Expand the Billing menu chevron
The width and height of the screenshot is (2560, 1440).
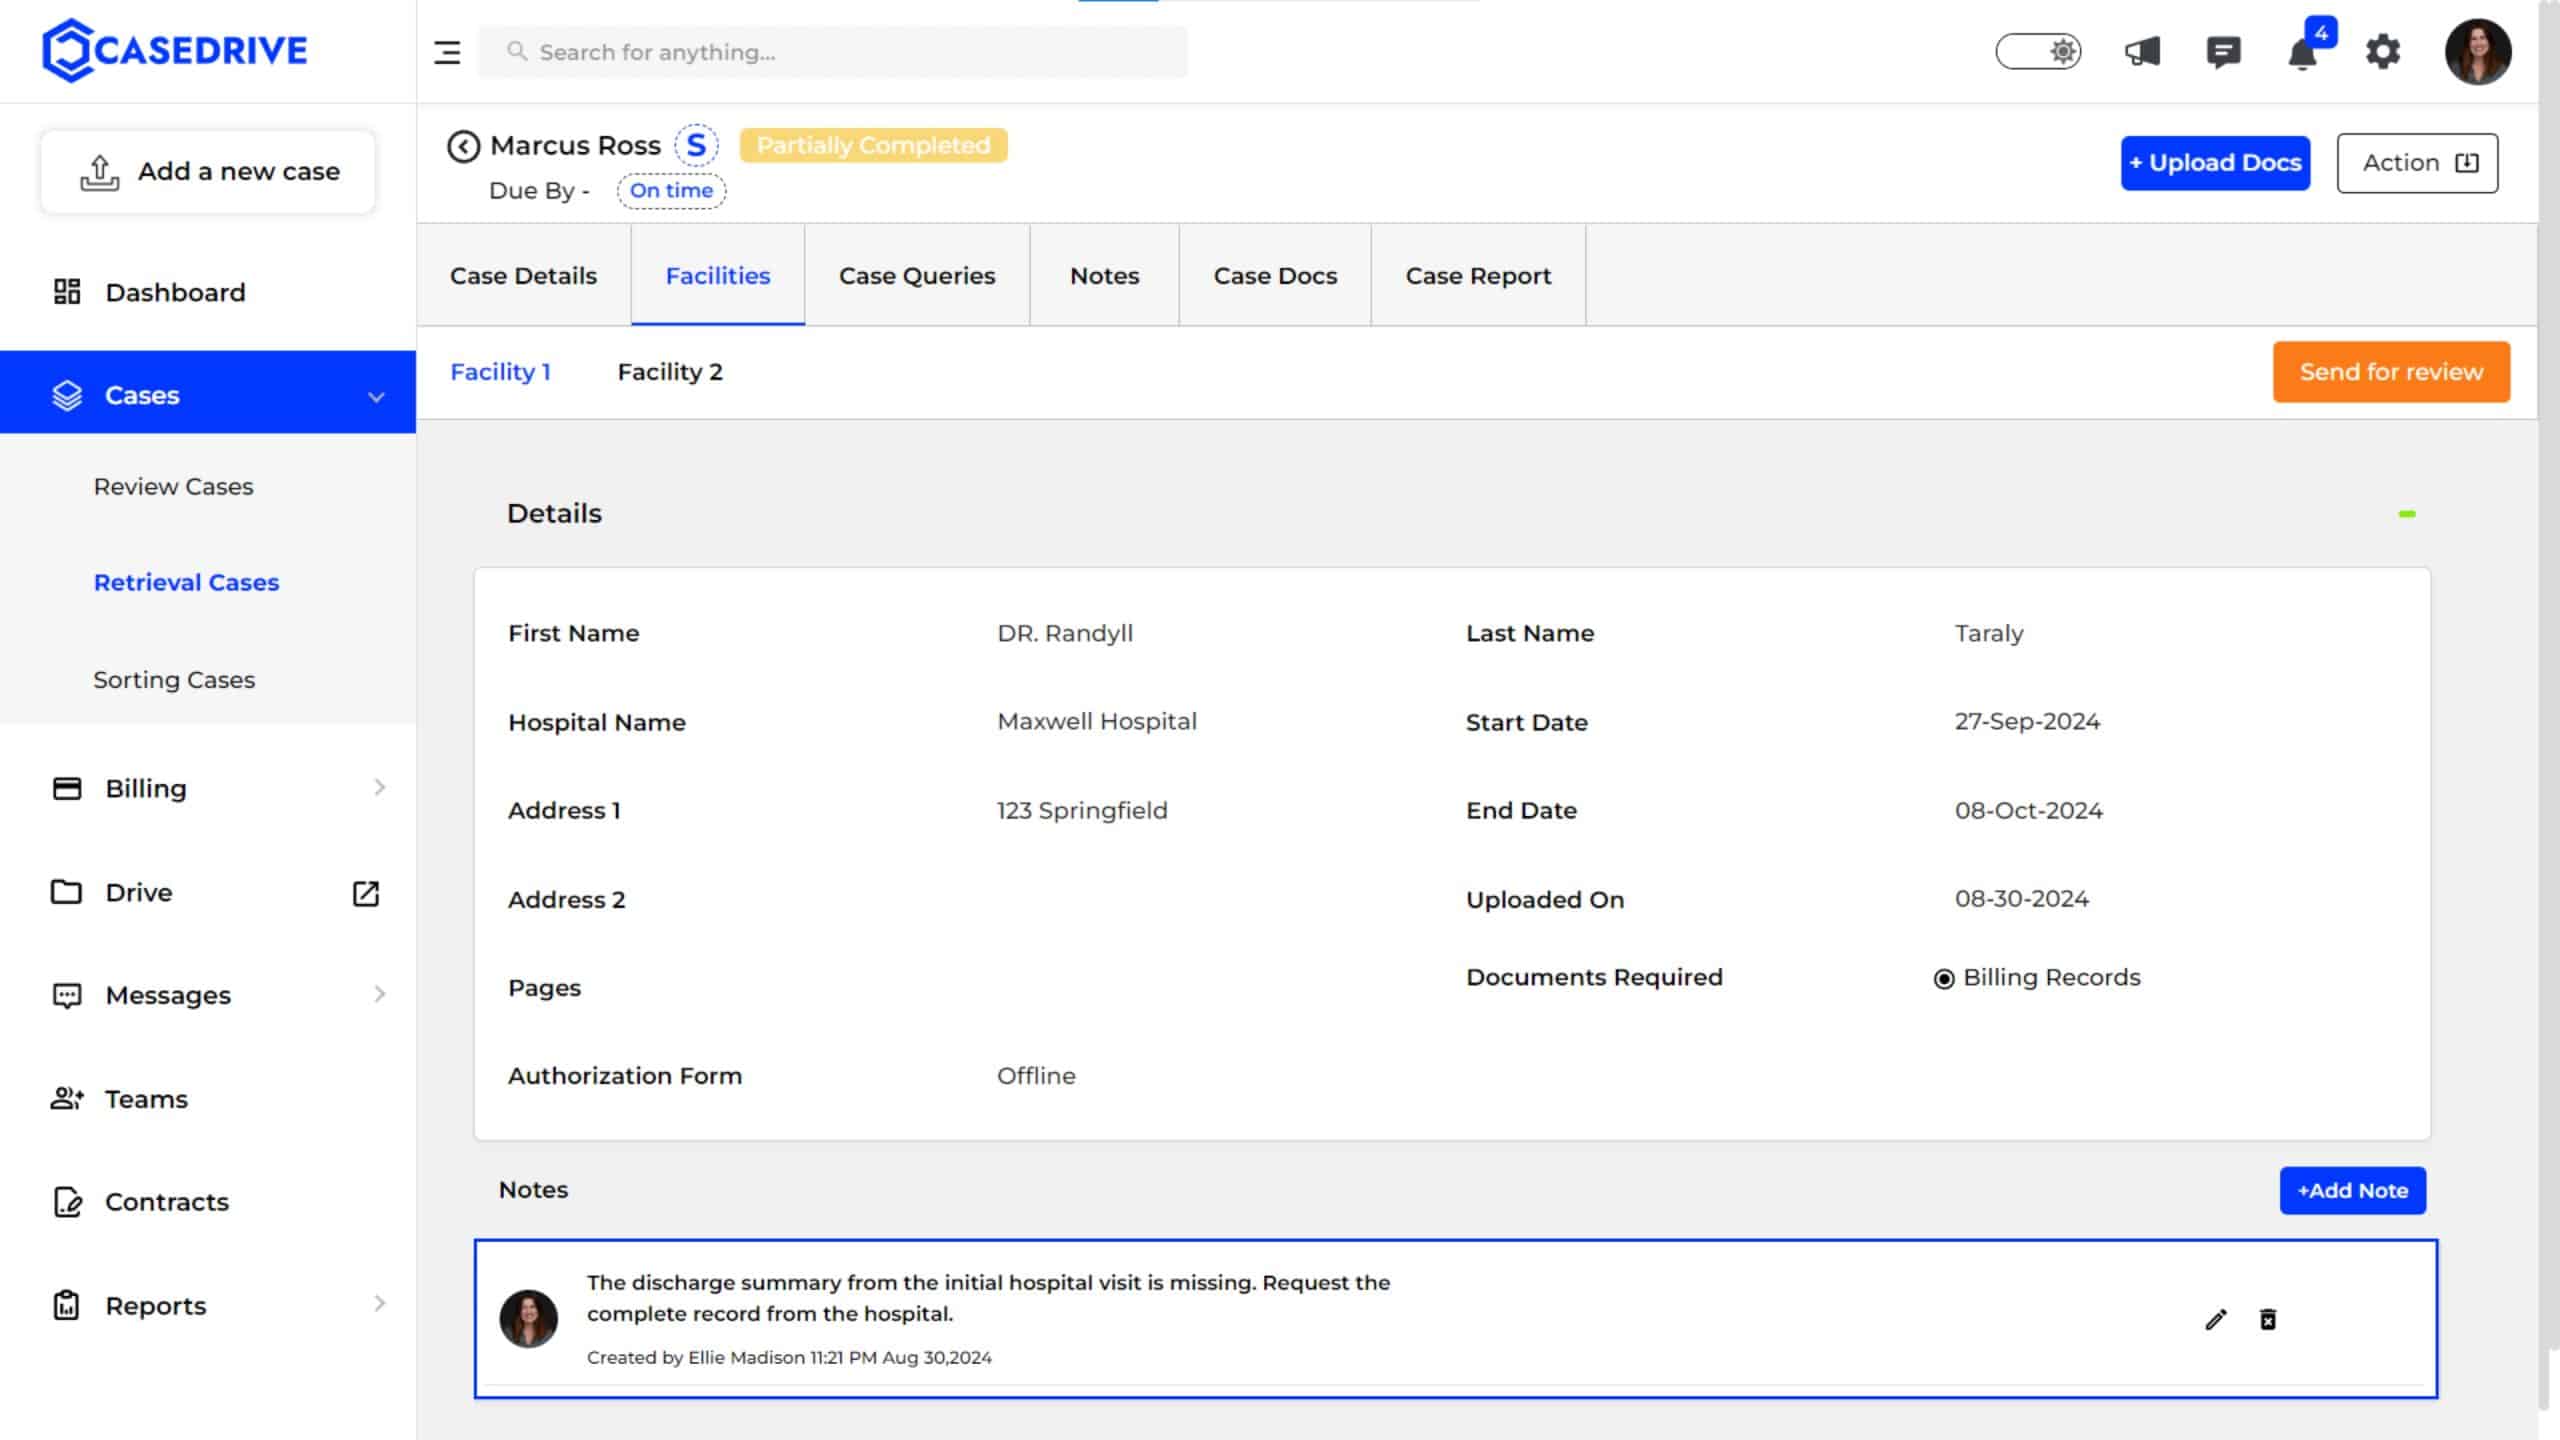coord(379,787)
